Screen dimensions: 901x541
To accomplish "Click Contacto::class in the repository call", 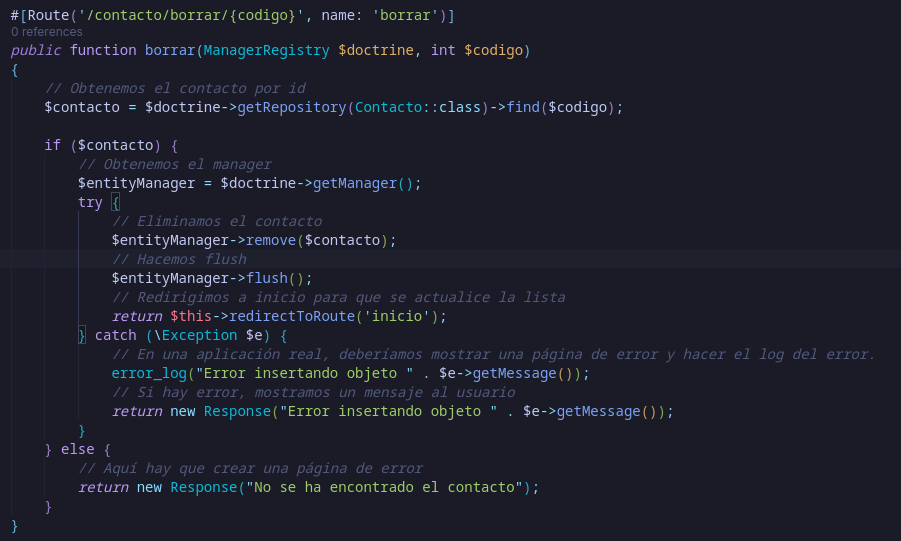I will (x=418, y=107).
